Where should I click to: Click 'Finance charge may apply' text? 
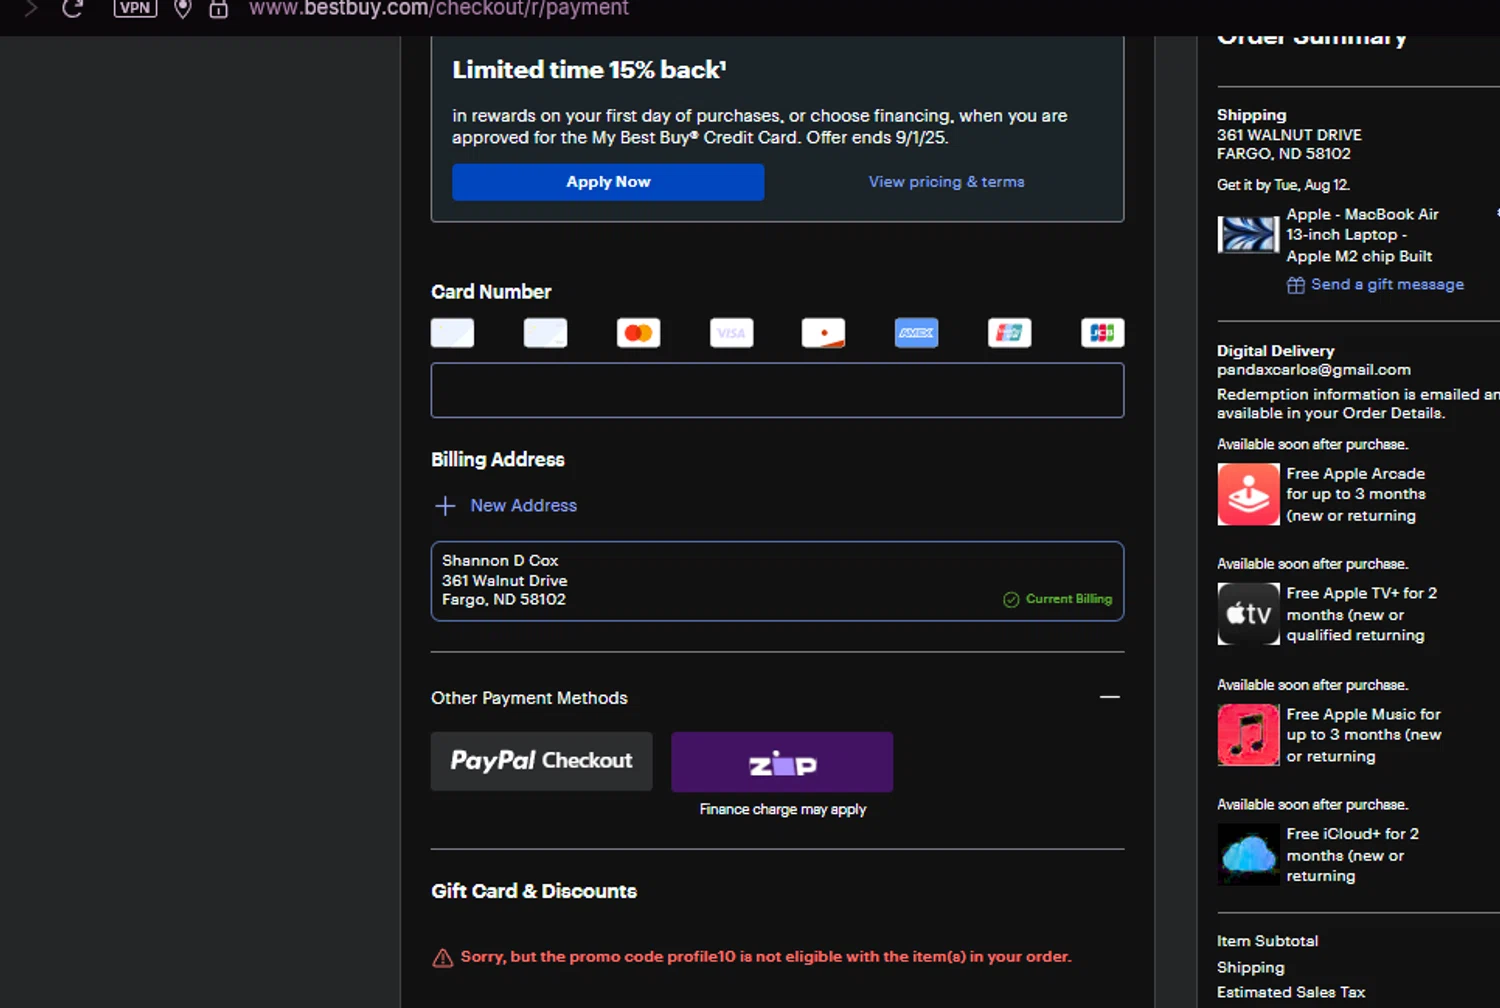[783, 809]
